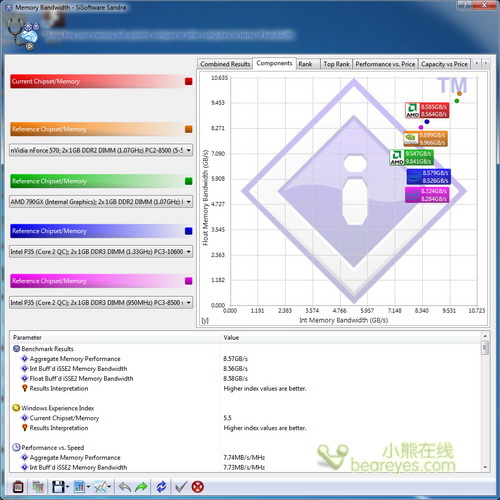
Task: Click the nVidia logo on orange chart label
Action: pos(411,139)
